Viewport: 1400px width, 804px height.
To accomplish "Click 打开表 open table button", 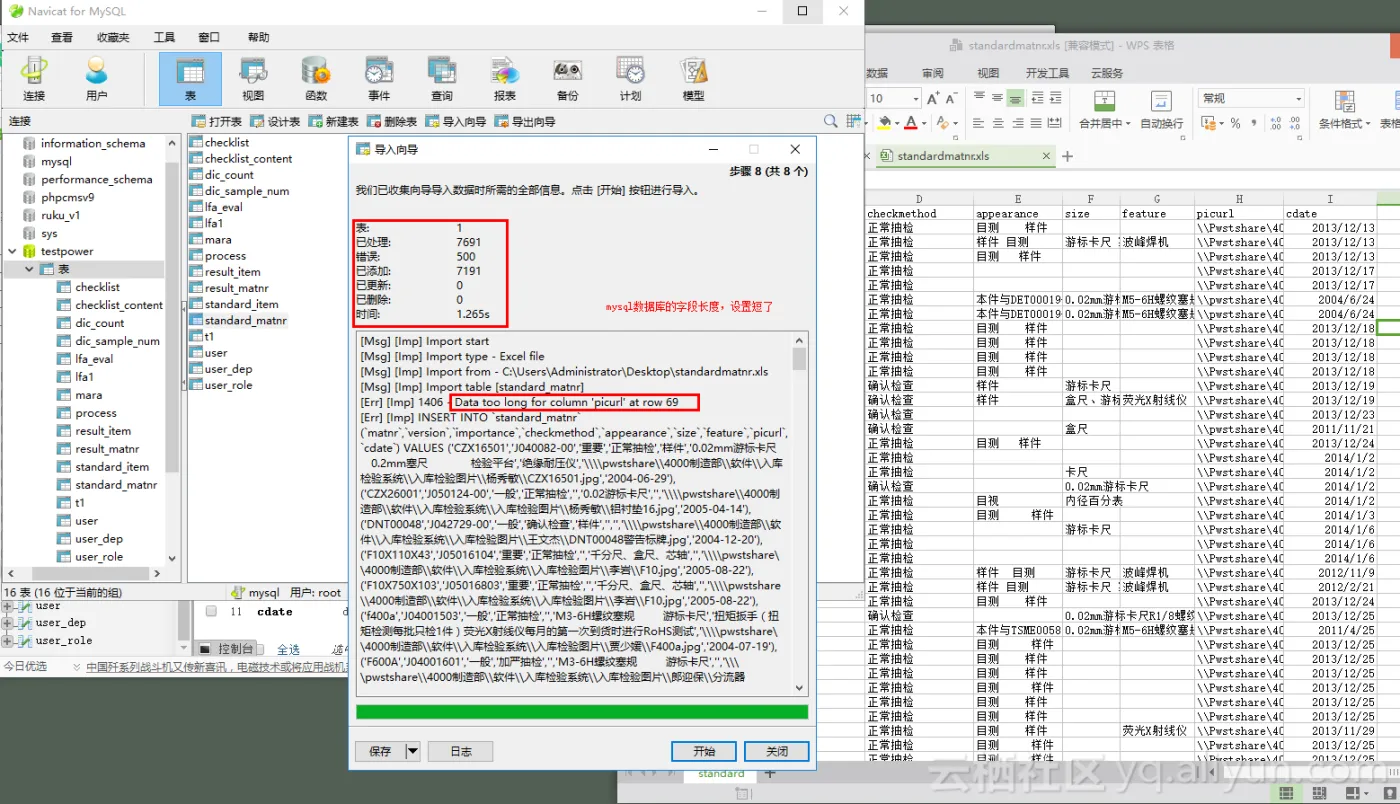I will coord(217,121).
